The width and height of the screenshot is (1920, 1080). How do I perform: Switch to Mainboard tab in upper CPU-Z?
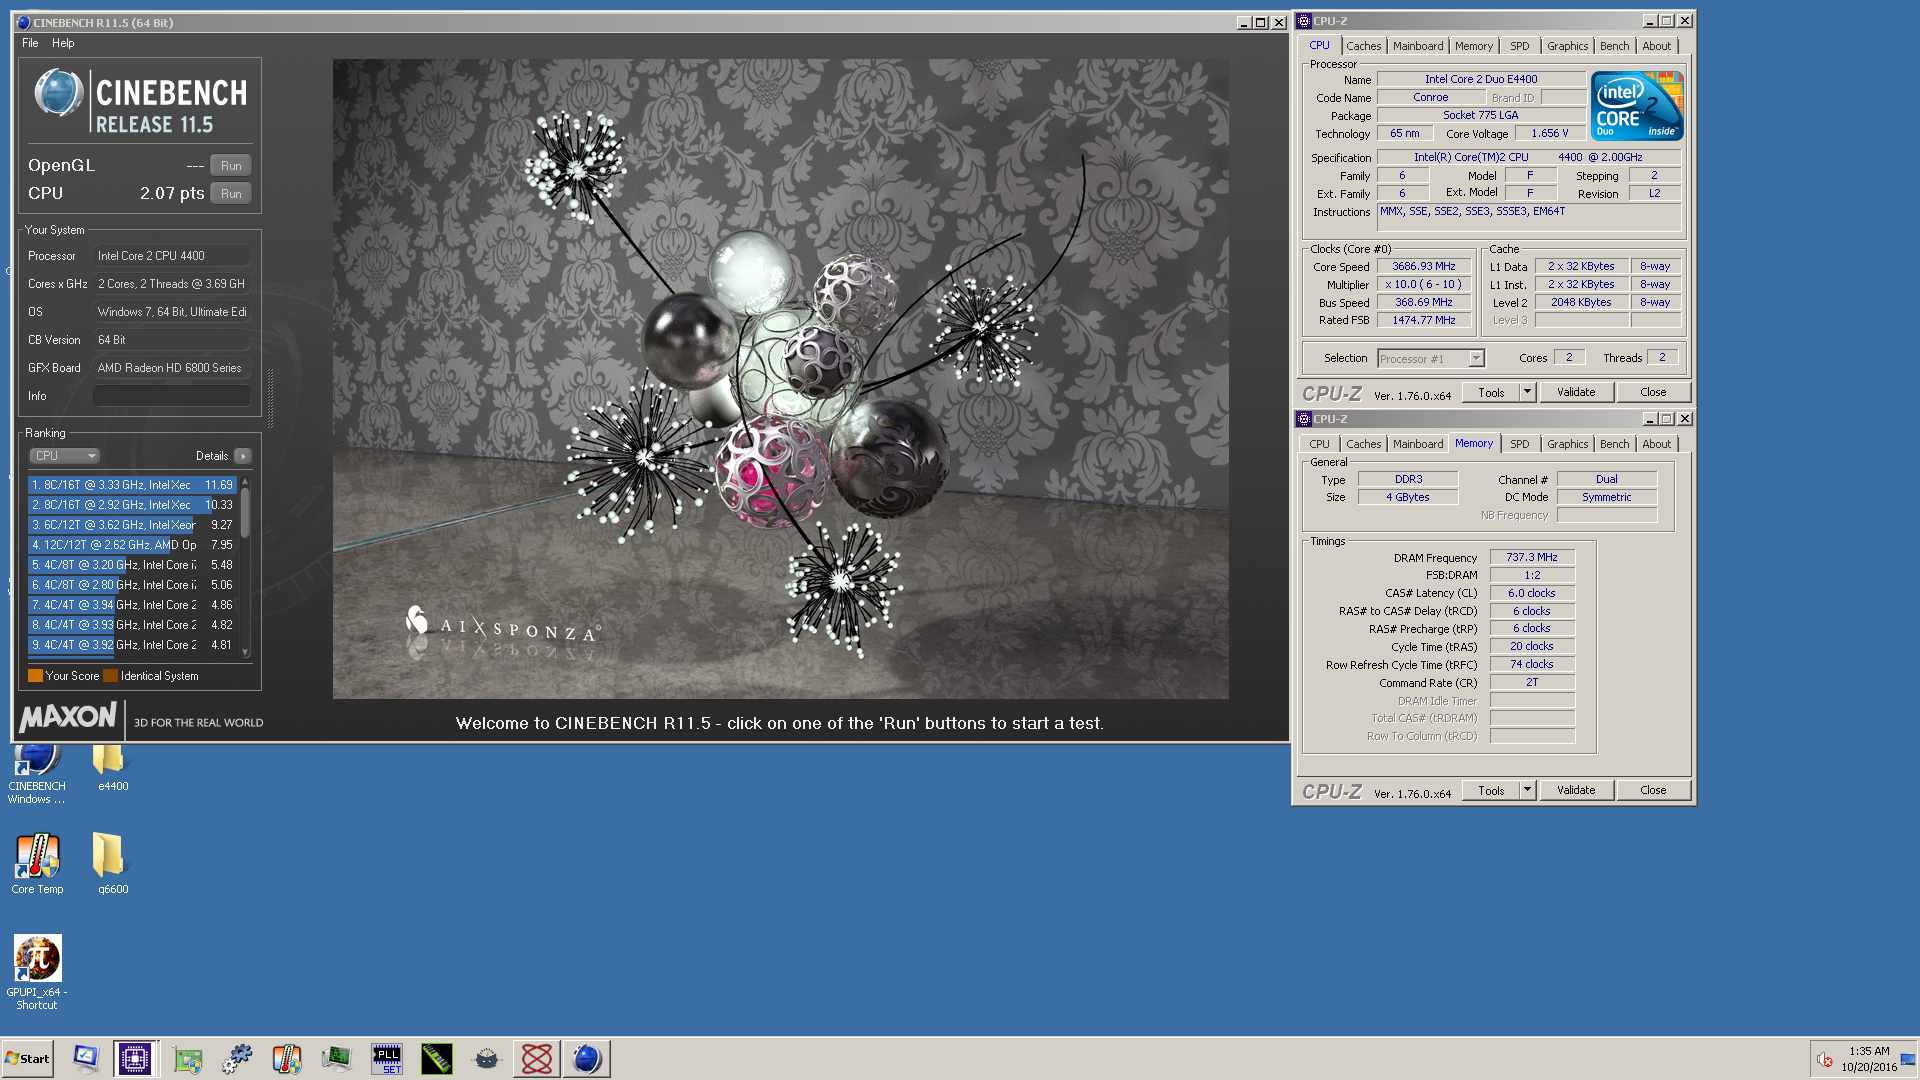click(x=1418, y=46)
